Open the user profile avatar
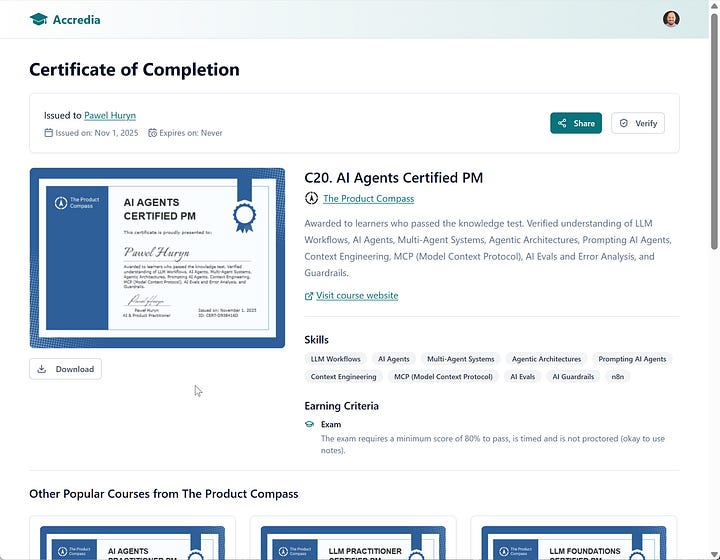This screenshot has width=720, height=560. pos(671,19)
